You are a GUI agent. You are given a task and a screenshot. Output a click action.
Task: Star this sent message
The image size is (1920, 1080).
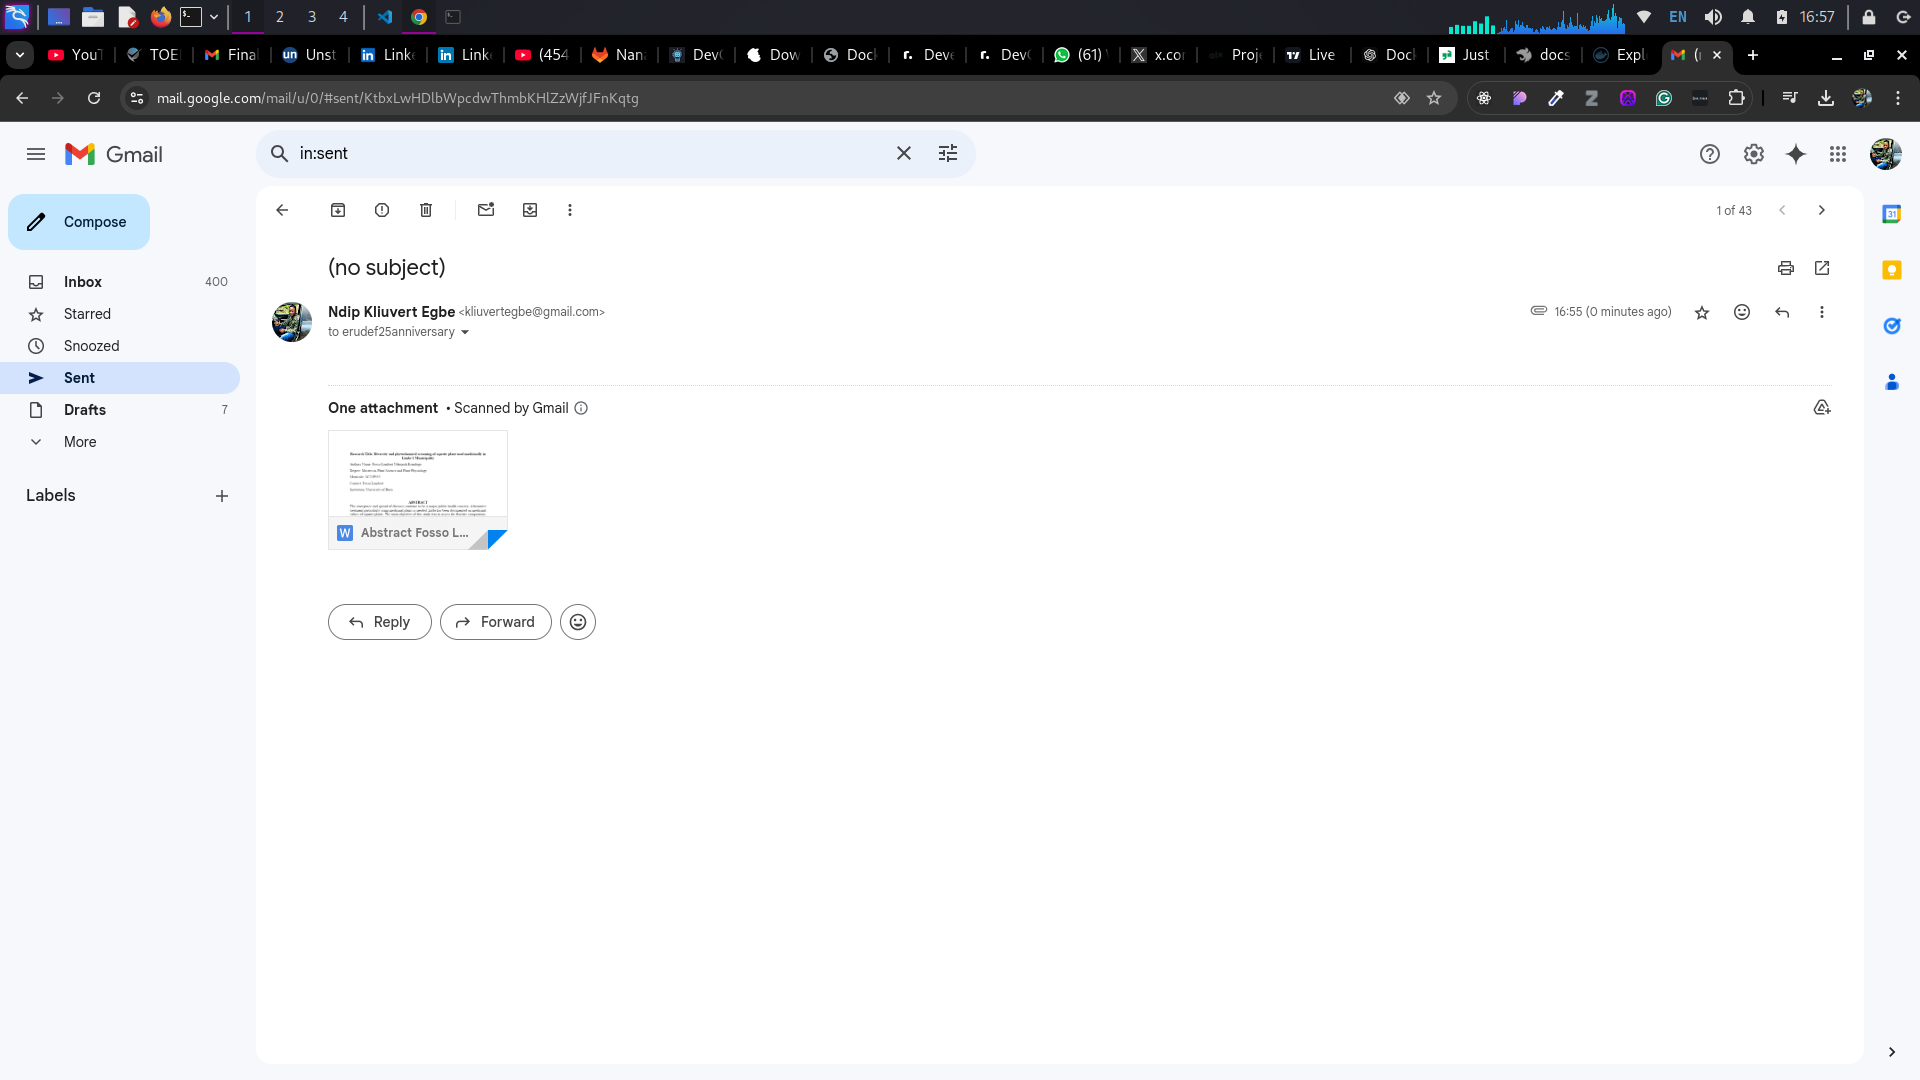point(1702,313)
